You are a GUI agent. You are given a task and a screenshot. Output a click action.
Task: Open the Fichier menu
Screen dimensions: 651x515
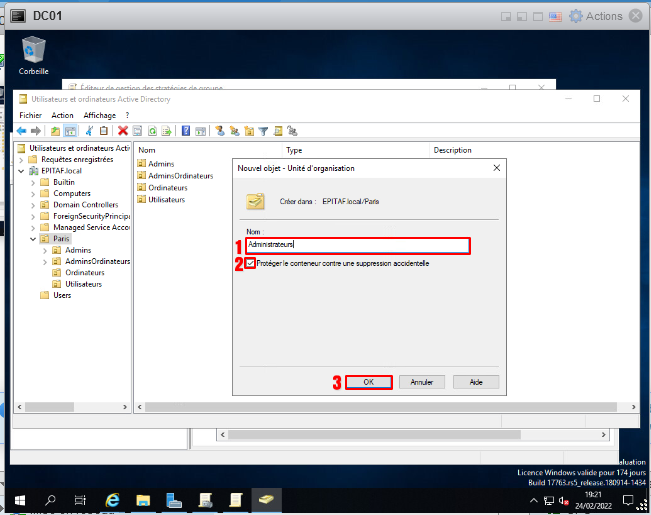tap(30, 116)
